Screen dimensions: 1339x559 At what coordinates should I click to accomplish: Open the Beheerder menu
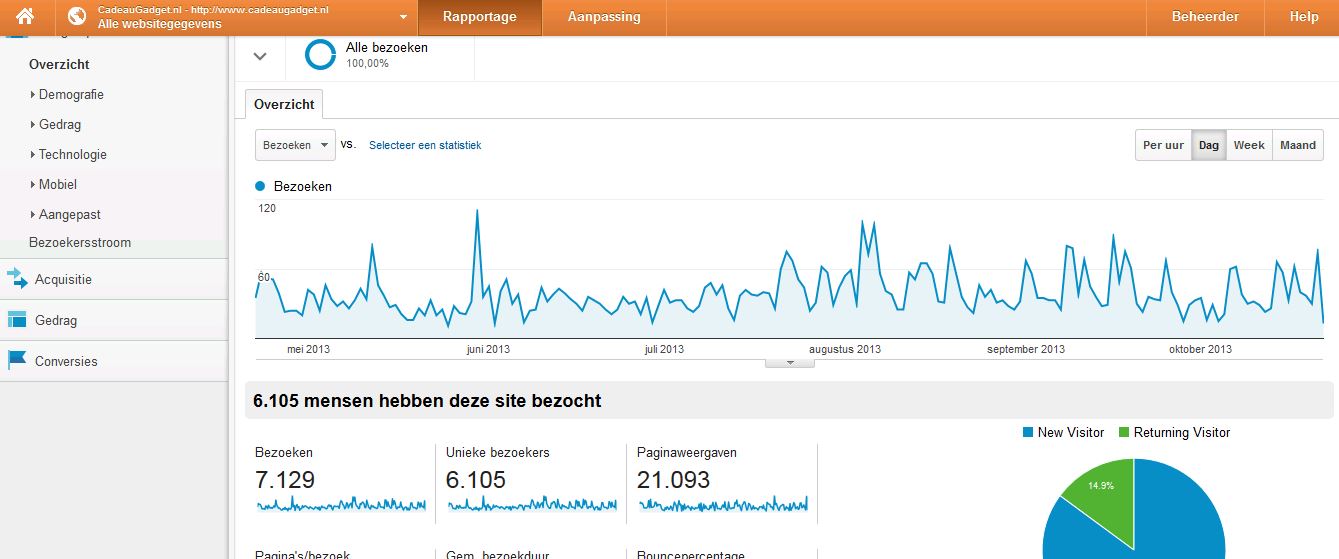1205,17
